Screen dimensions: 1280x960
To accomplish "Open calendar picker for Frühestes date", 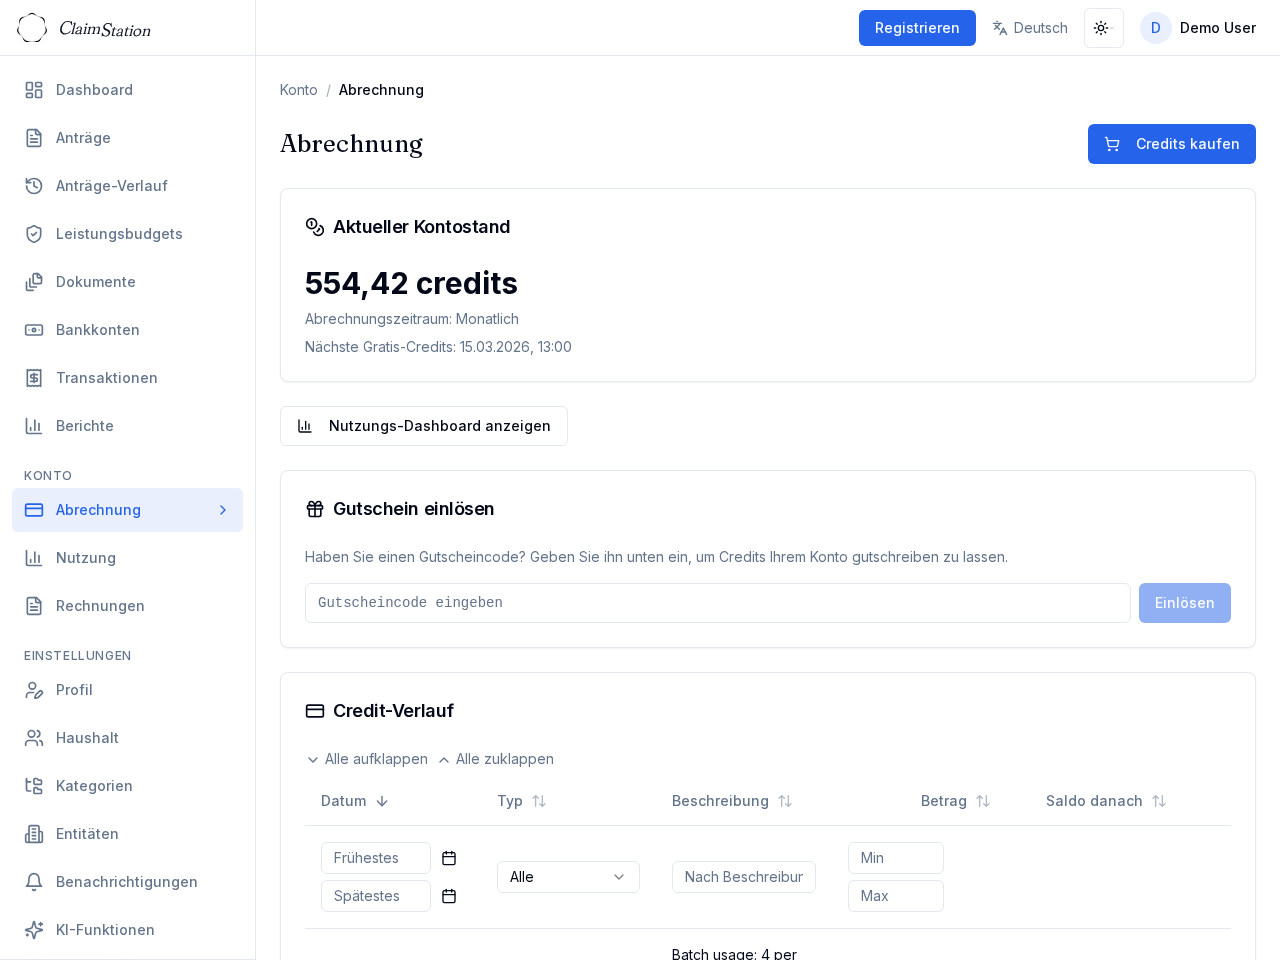I will click(449, 858).
